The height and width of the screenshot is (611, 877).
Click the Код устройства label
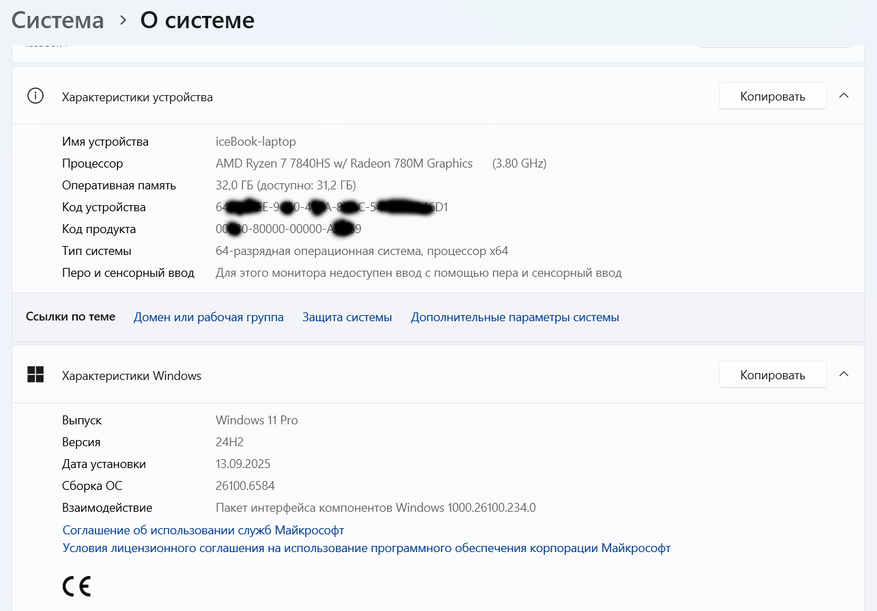pyautogui.click(x=103, y=207)
